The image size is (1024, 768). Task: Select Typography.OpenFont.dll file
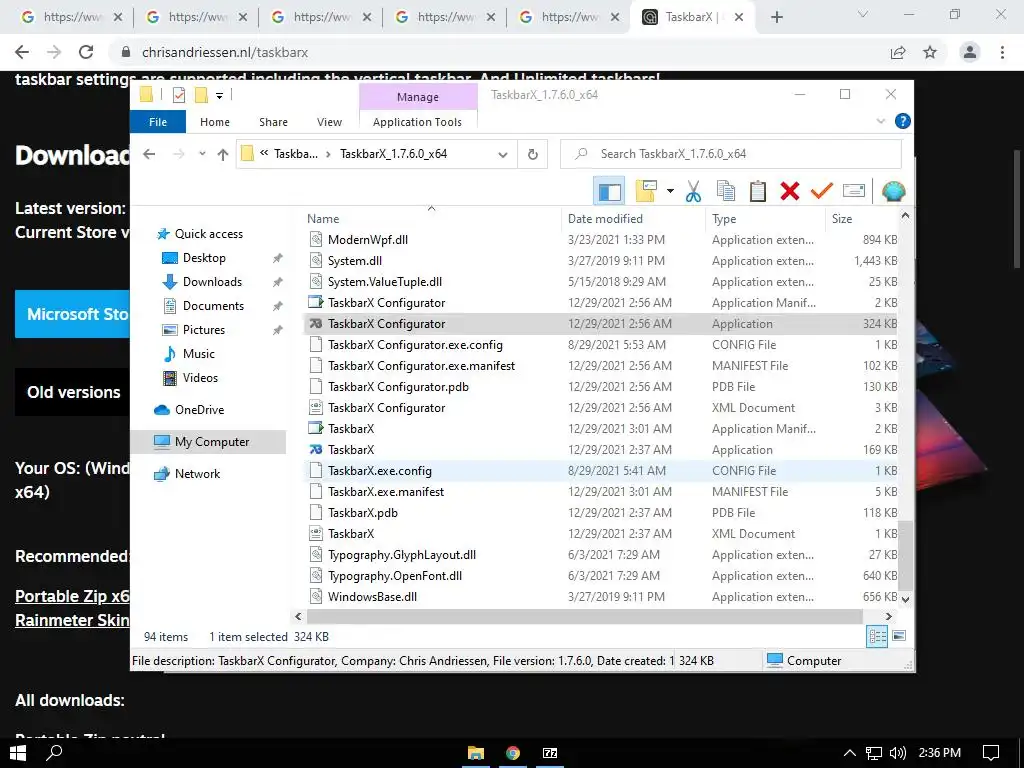601,576
